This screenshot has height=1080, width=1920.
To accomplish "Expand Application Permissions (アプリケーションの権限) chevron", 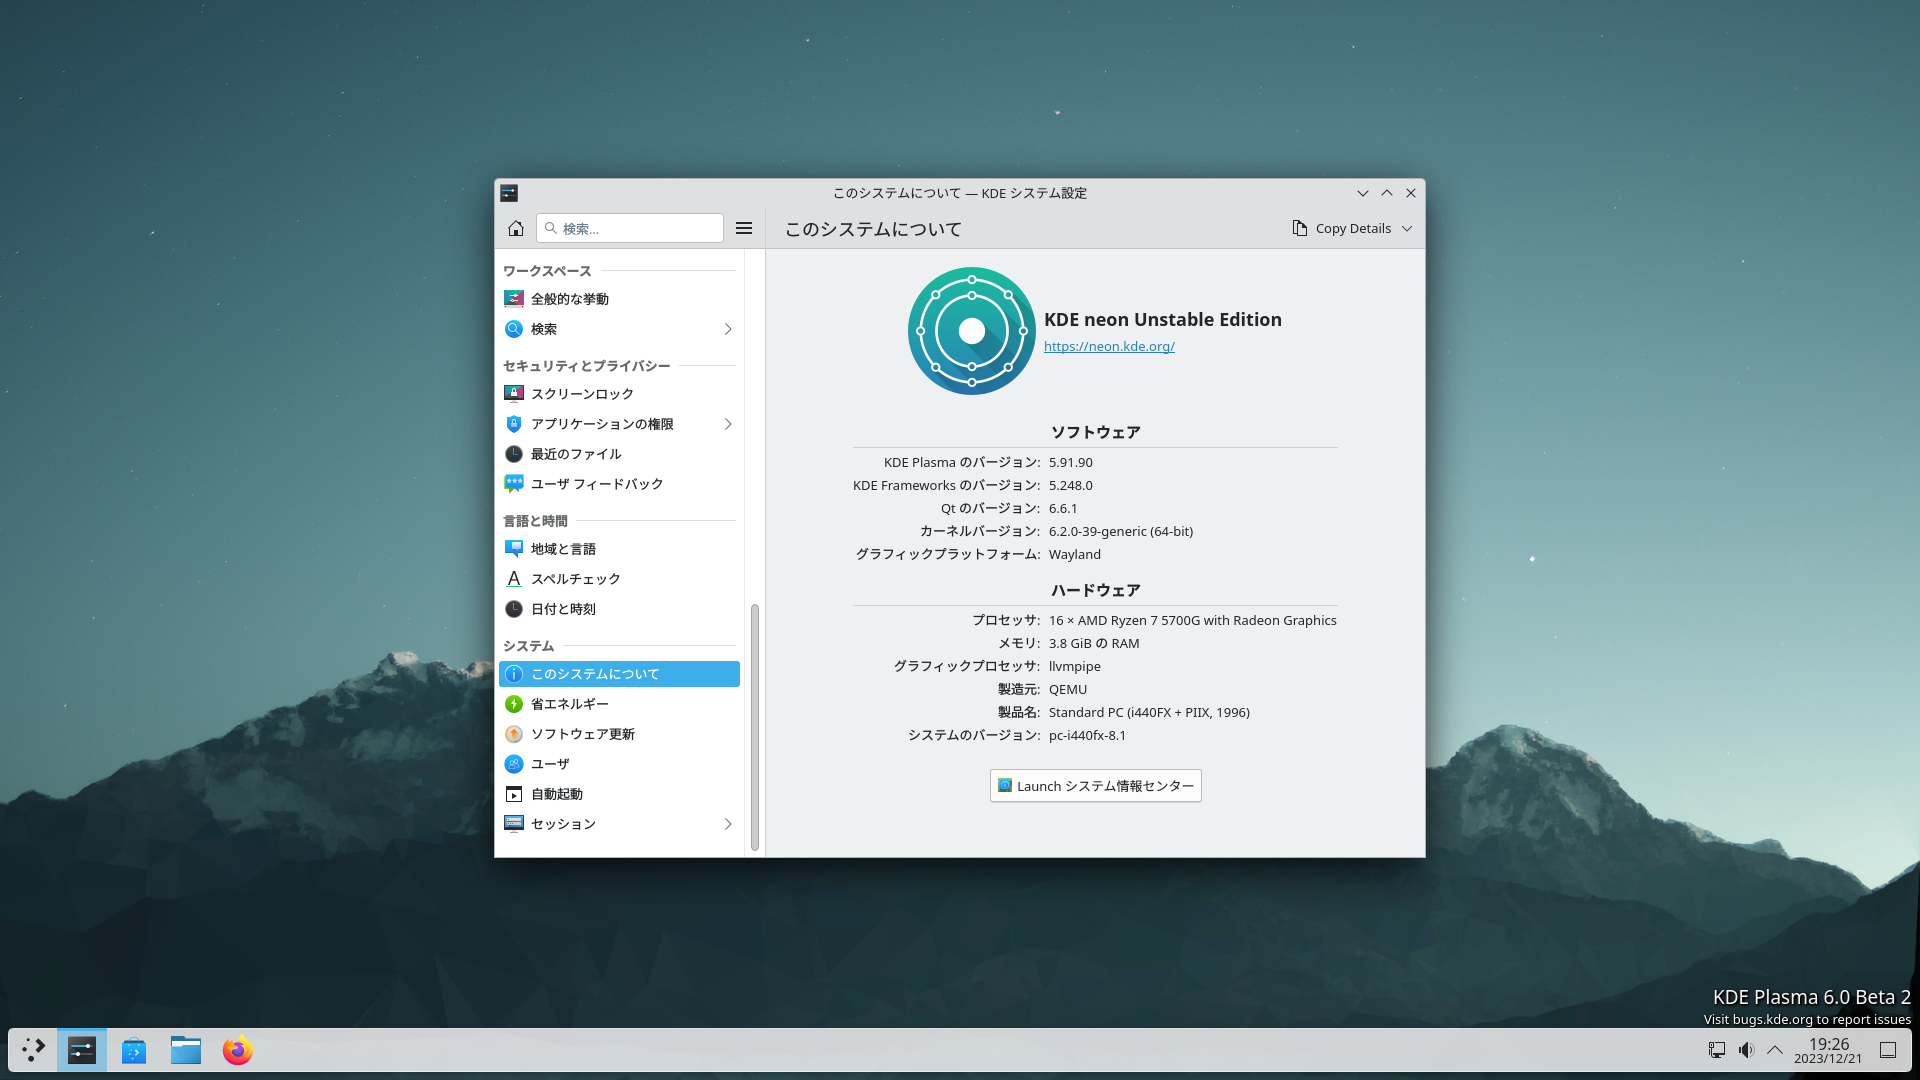I will [x=728, y=424].
